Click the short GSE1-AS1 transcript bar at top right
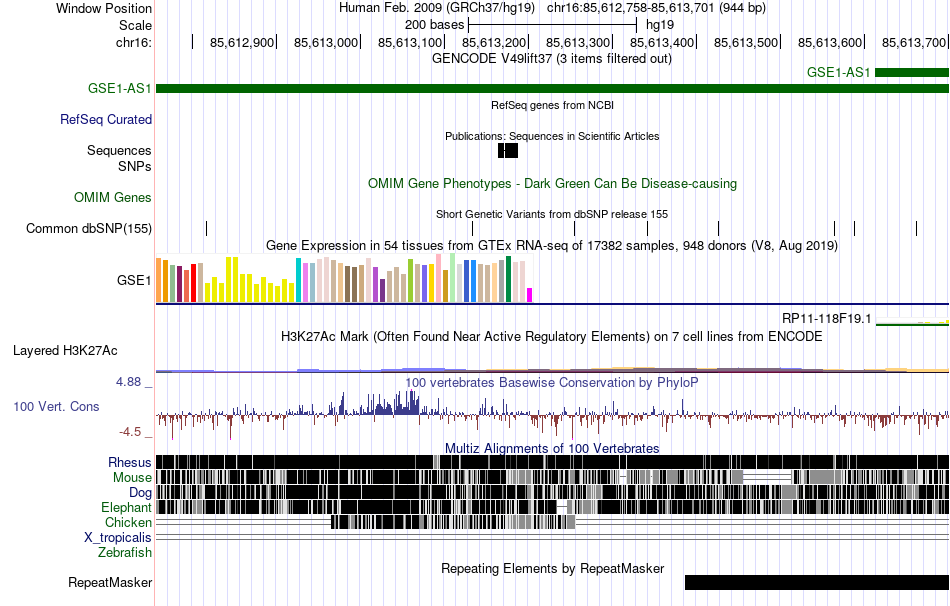950x606 pixels. 912,73
